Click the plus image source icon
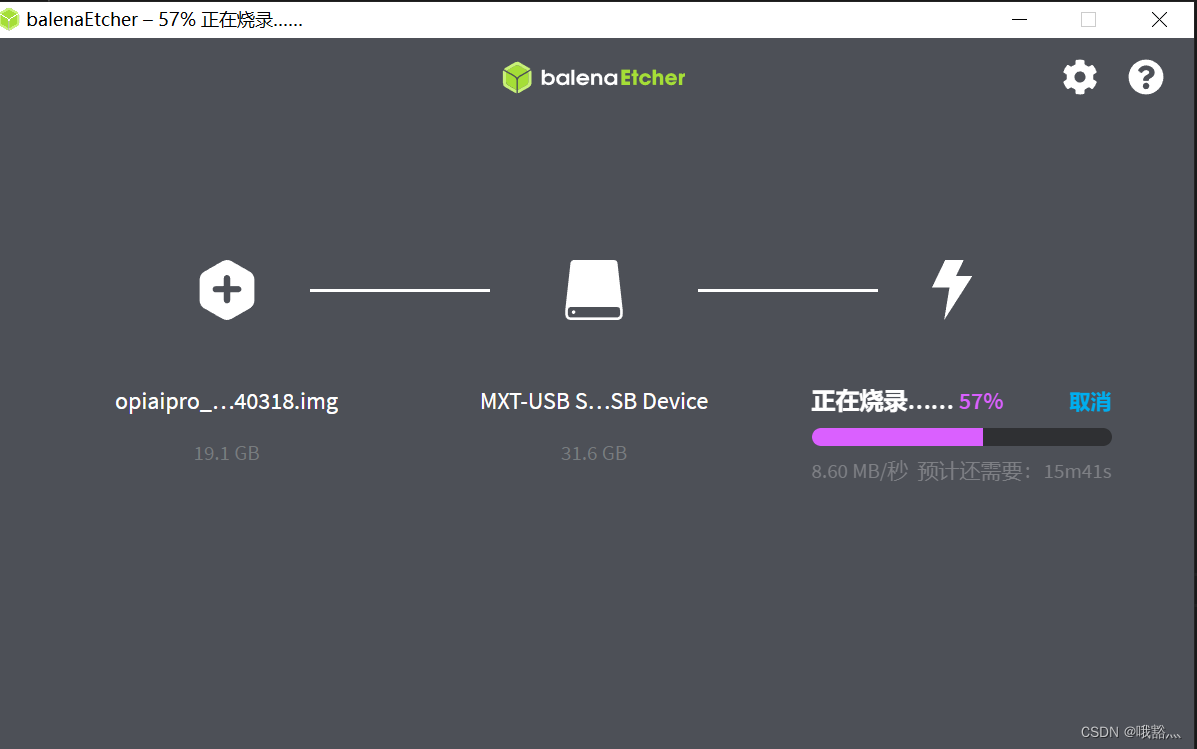1197x749 pixels. click(x=227, y=290)
